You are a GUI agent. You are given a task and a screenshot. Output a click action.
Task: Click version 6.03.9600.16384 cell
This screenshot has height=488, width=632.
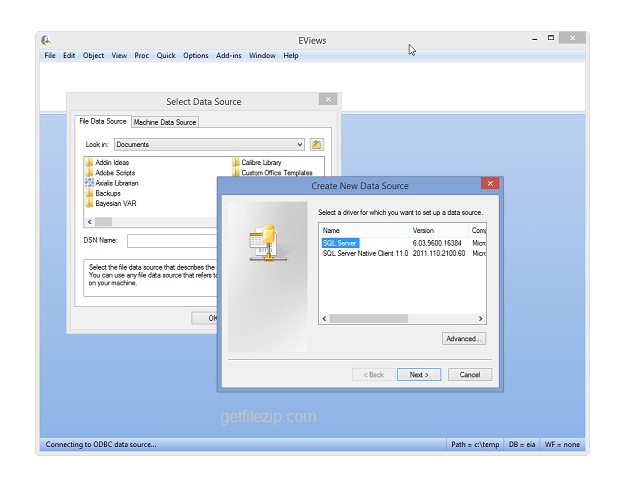(437, 243)
